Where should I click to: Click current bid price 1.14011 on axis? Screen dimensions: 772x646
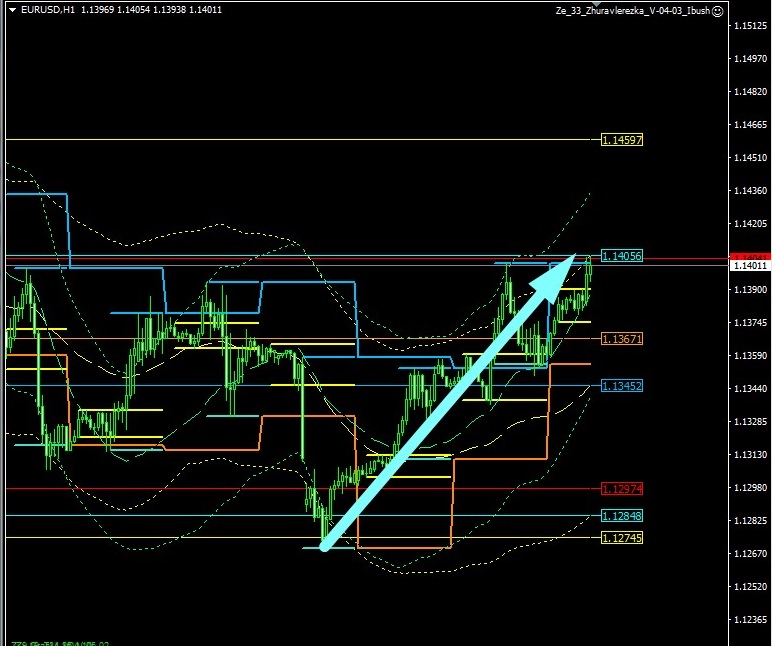(750, 266)
